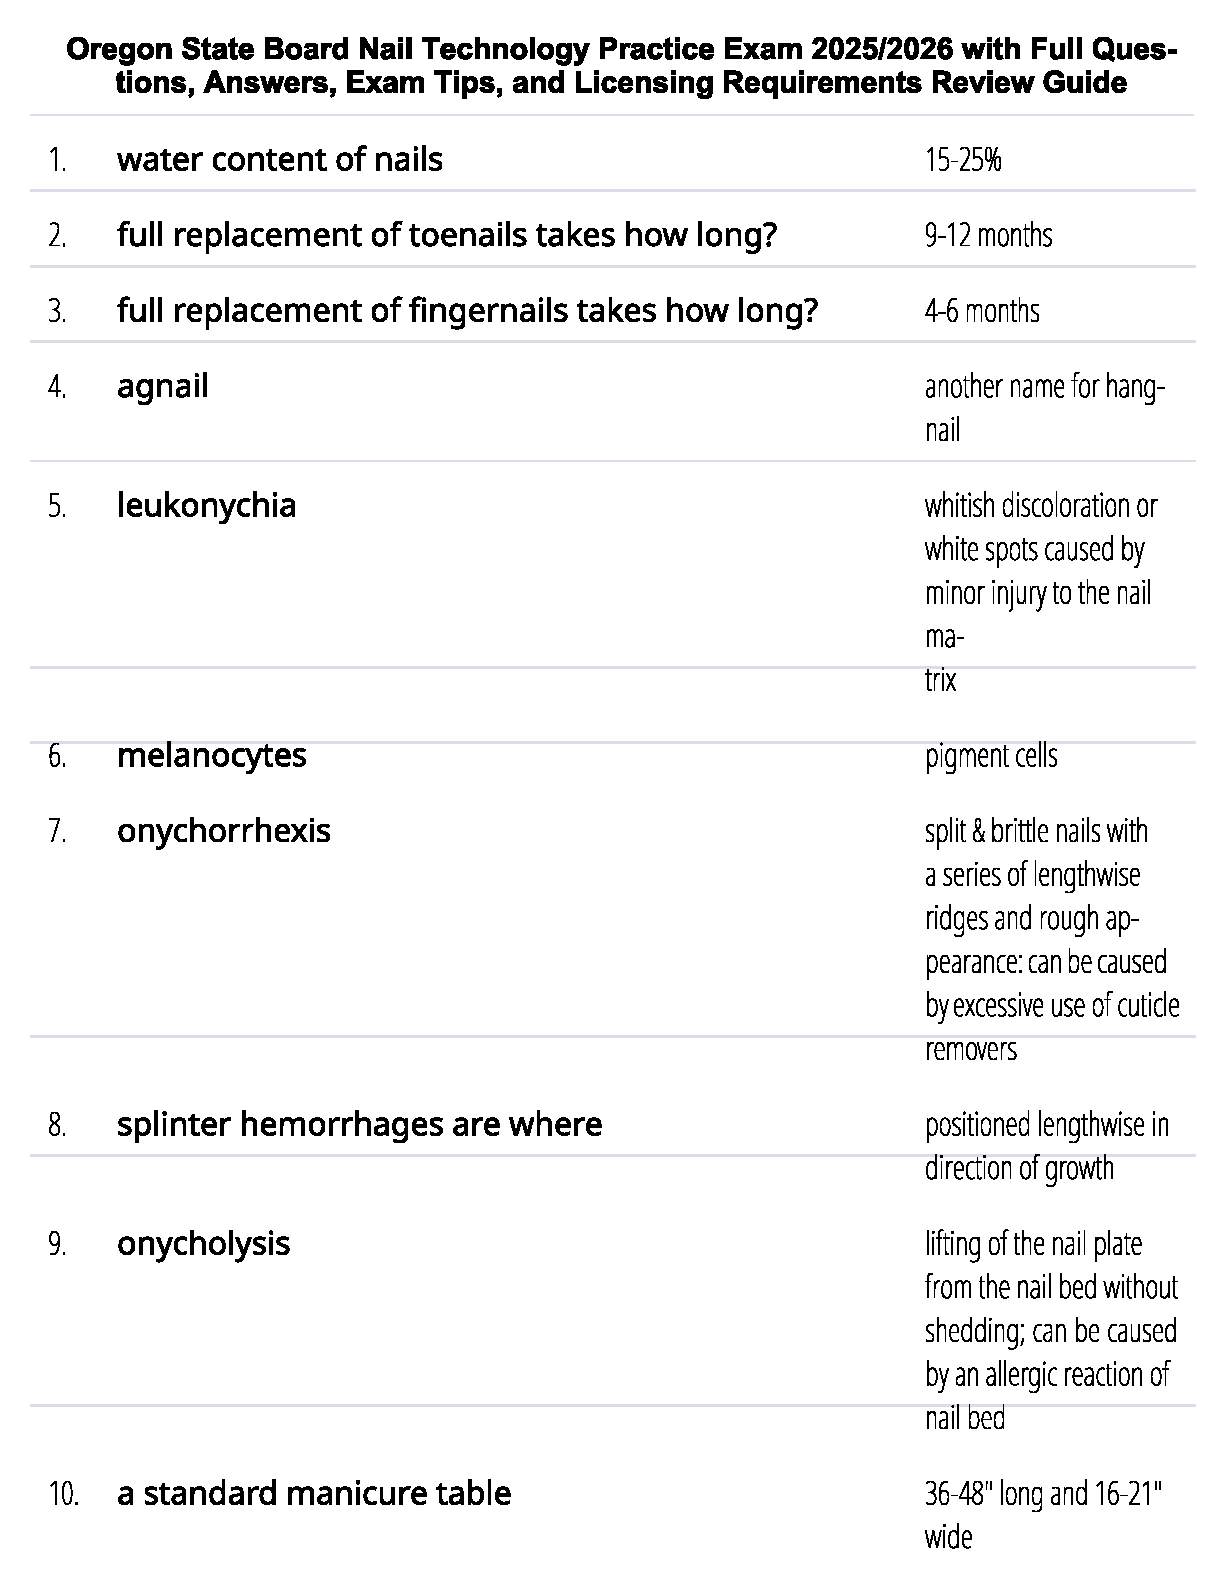Click the term "water content of nails"
The width and height of the screenshot is (1224, 1584).
coord(279,160)
